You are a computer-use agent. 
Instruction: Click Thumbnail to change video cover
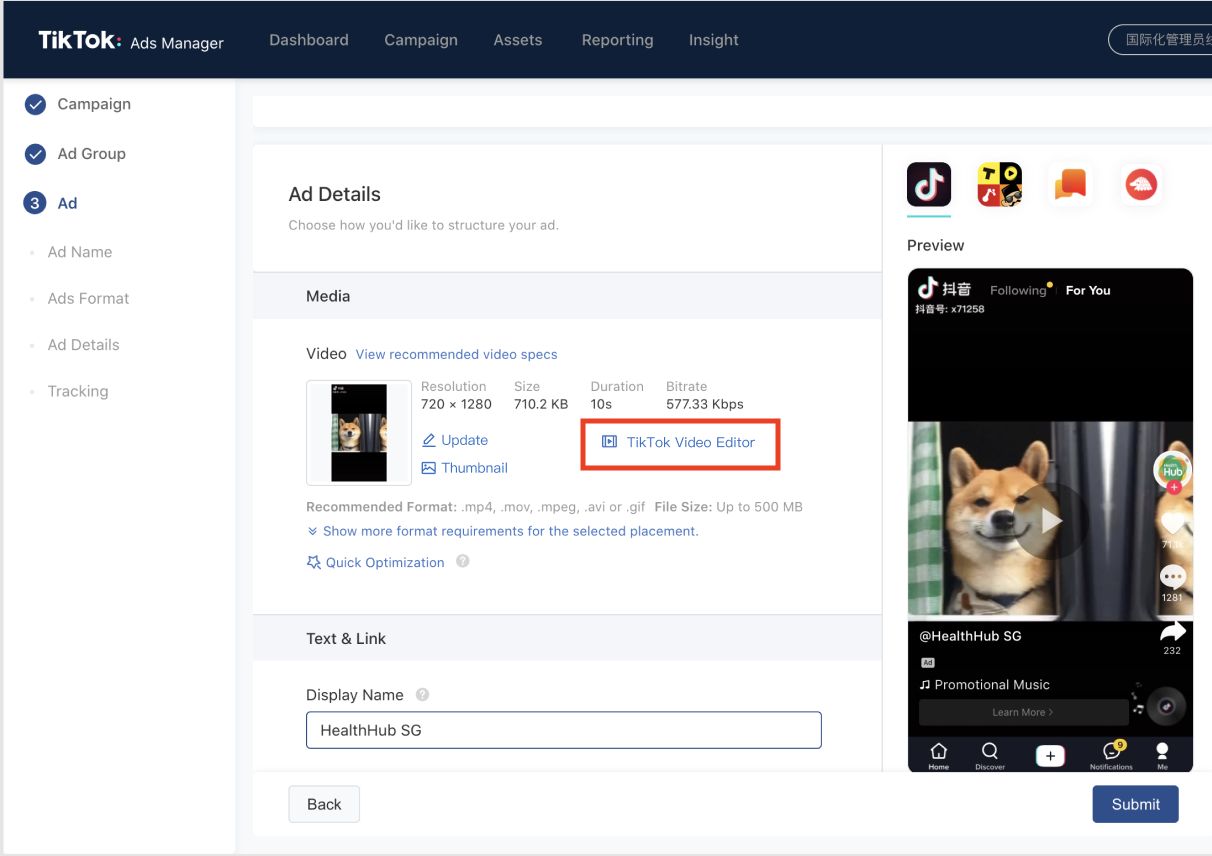tap(465, 468)
